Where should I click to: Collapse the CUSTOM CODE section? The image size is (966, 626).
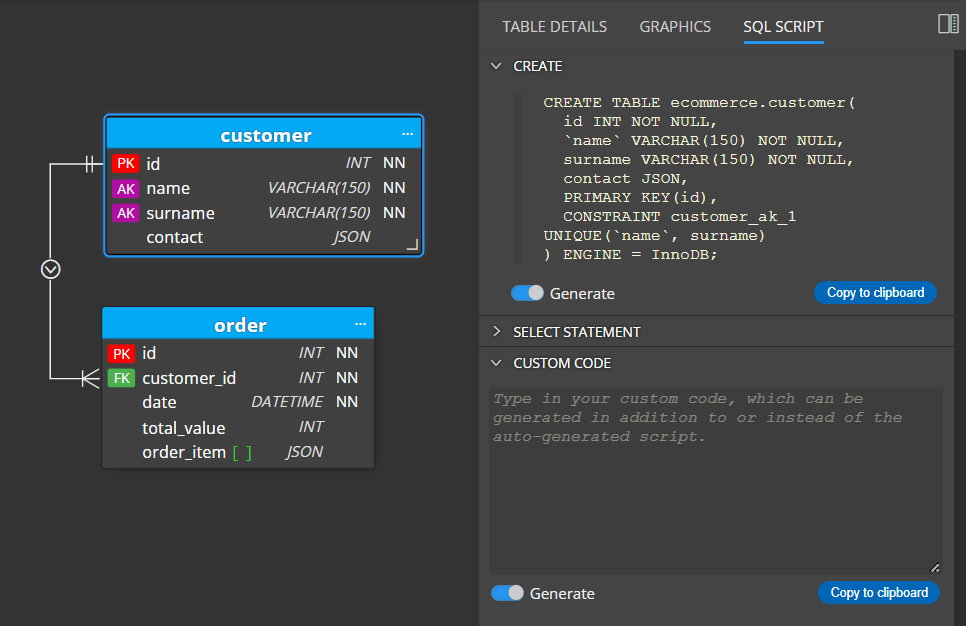click(x=497, y=363)
